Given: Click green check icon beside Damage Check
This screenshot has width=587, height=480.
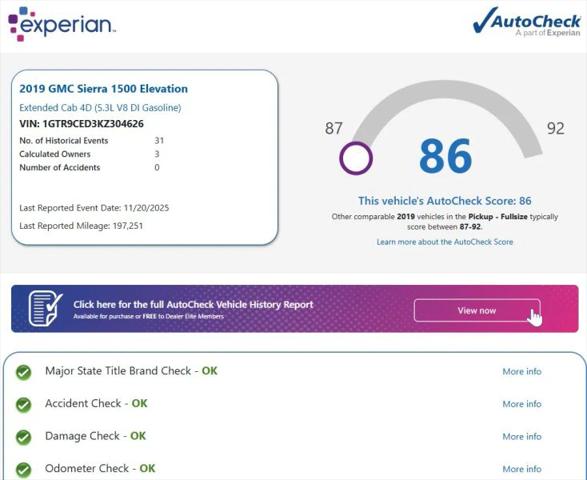Looking at the screenshot, I should pos(24,437).
